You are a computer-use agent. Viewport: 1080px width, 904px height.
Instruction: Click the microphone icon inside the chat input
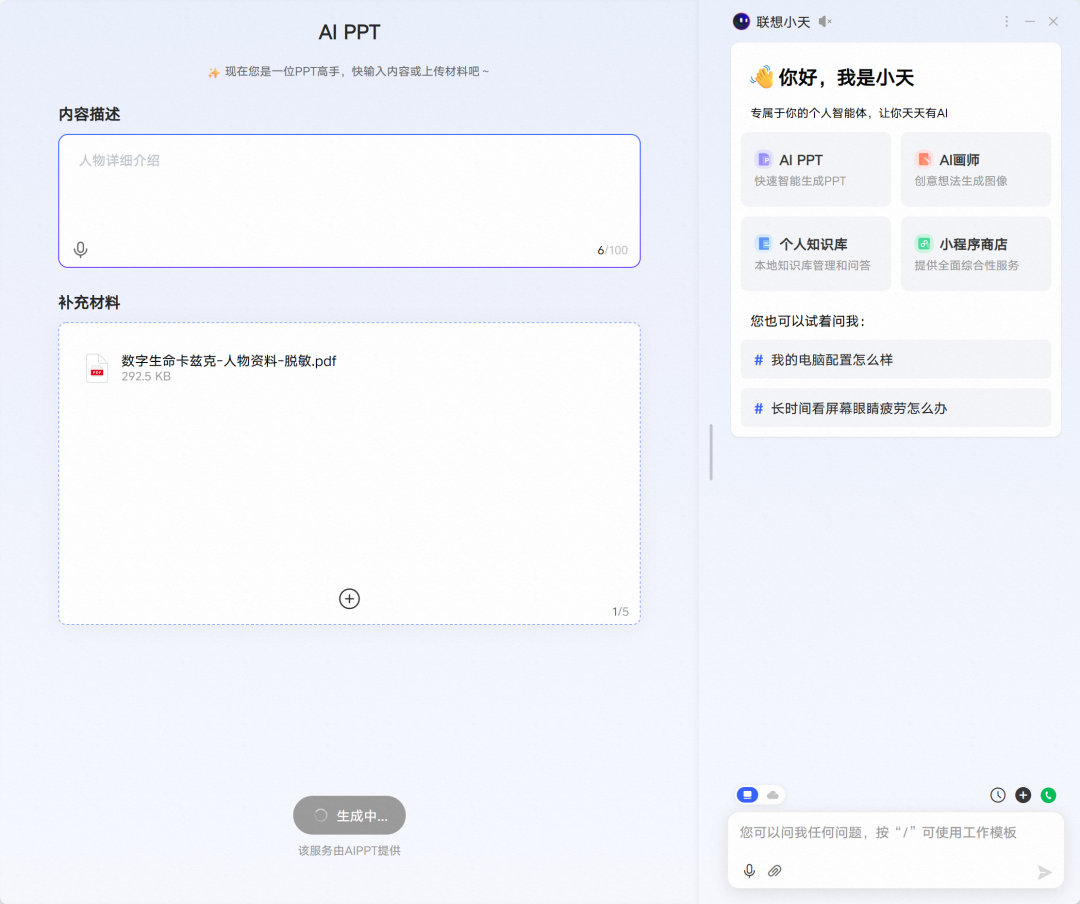click(x=749, y=871)
